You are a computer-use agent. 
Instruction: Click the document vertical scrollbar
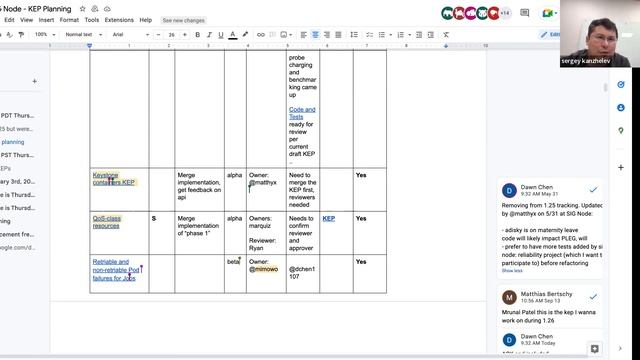coord(605,87)
